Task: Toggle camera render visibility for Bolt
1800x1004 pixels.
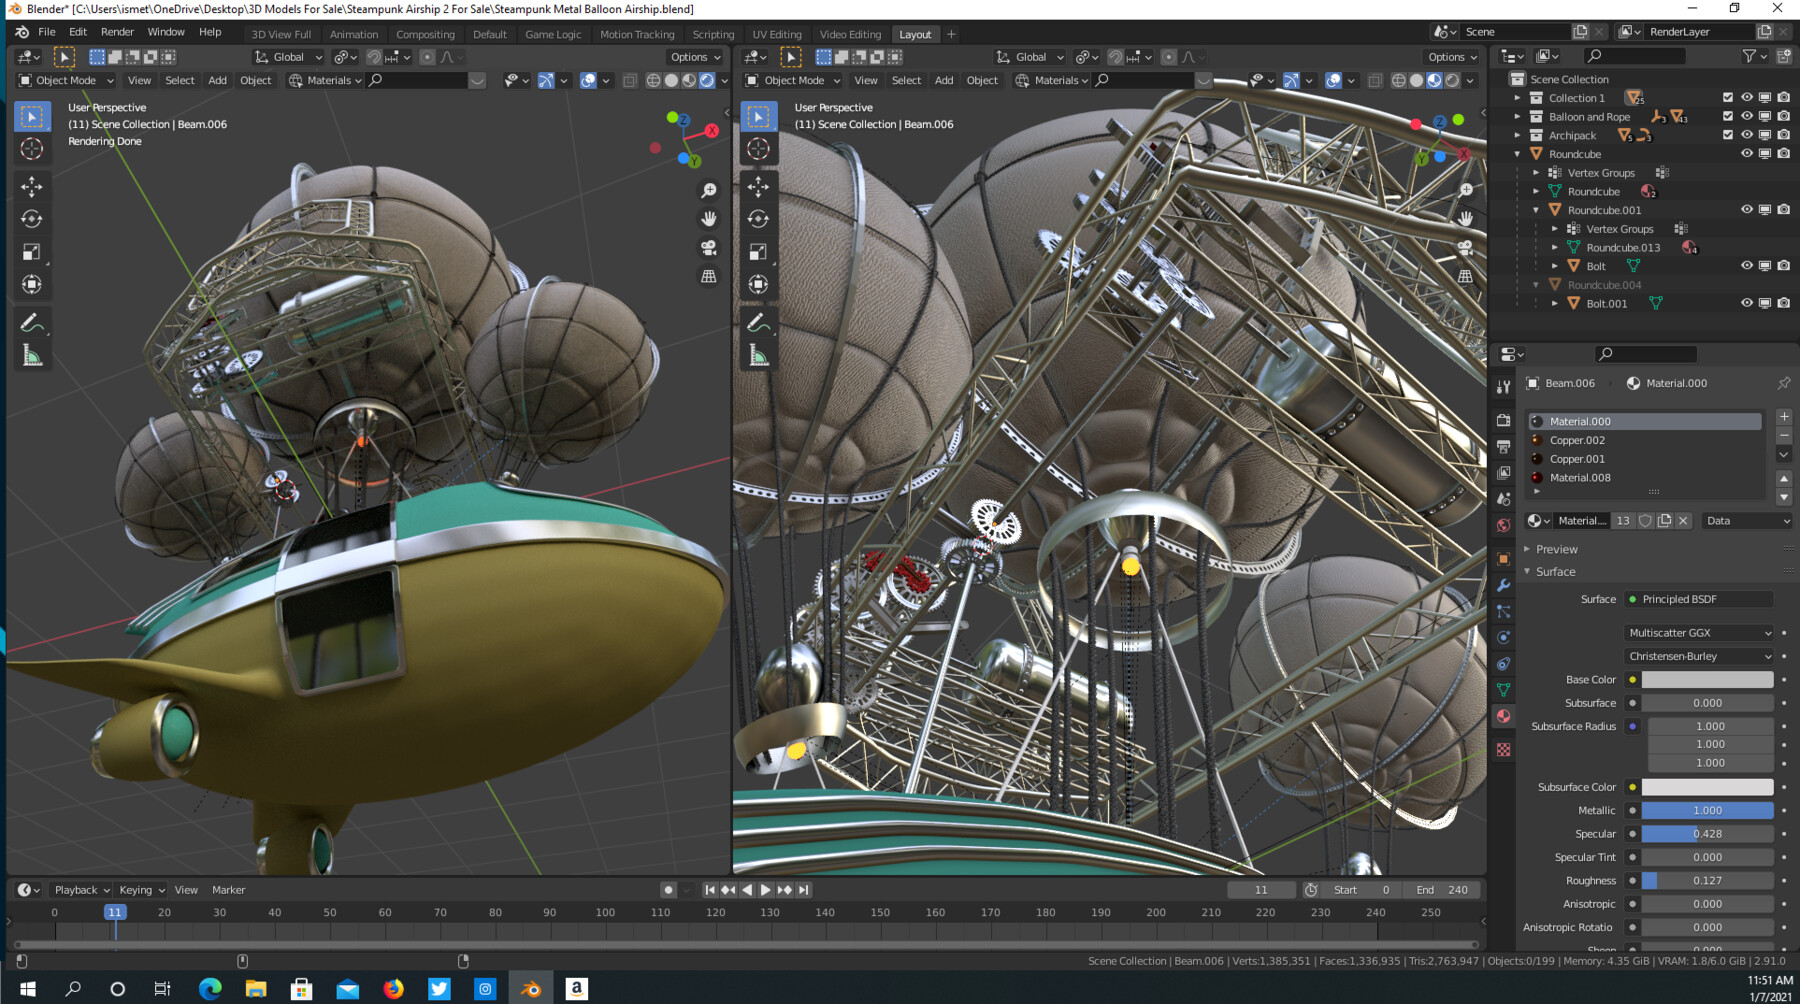Action: click(1784, 265)
